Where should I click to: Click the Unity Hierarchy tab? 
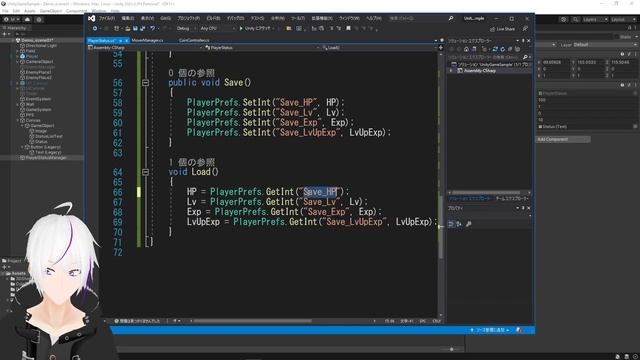[x=15, y=28]
